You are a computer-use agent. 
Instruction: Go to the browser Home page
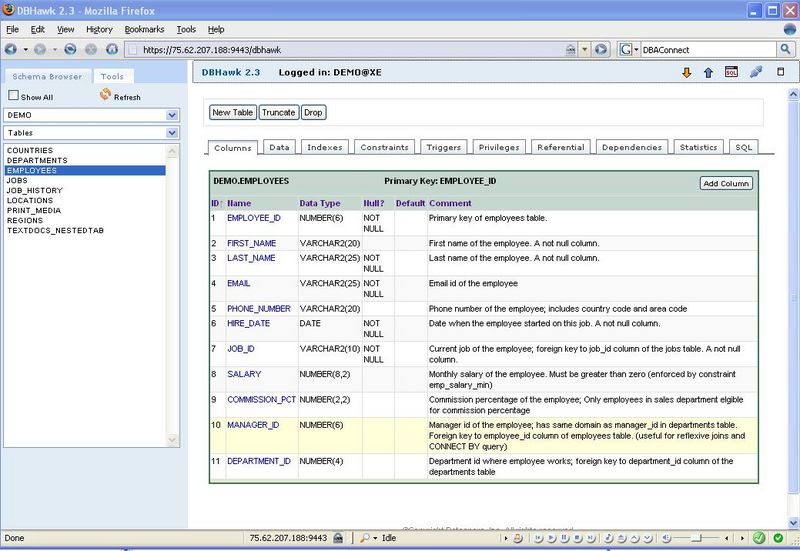pos(112,49)
